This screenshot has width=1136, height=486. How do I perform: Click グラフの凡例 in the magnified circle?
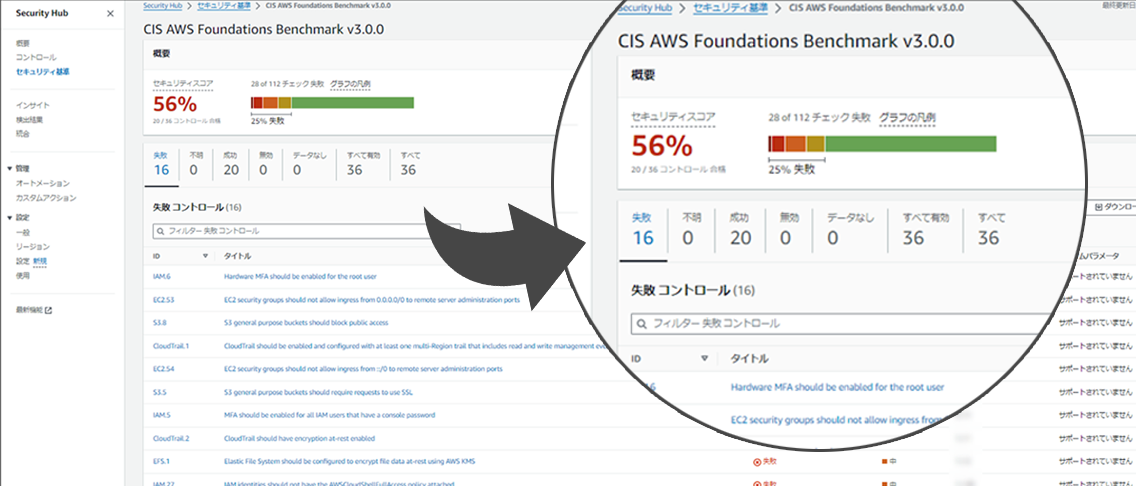coord(908,117)
